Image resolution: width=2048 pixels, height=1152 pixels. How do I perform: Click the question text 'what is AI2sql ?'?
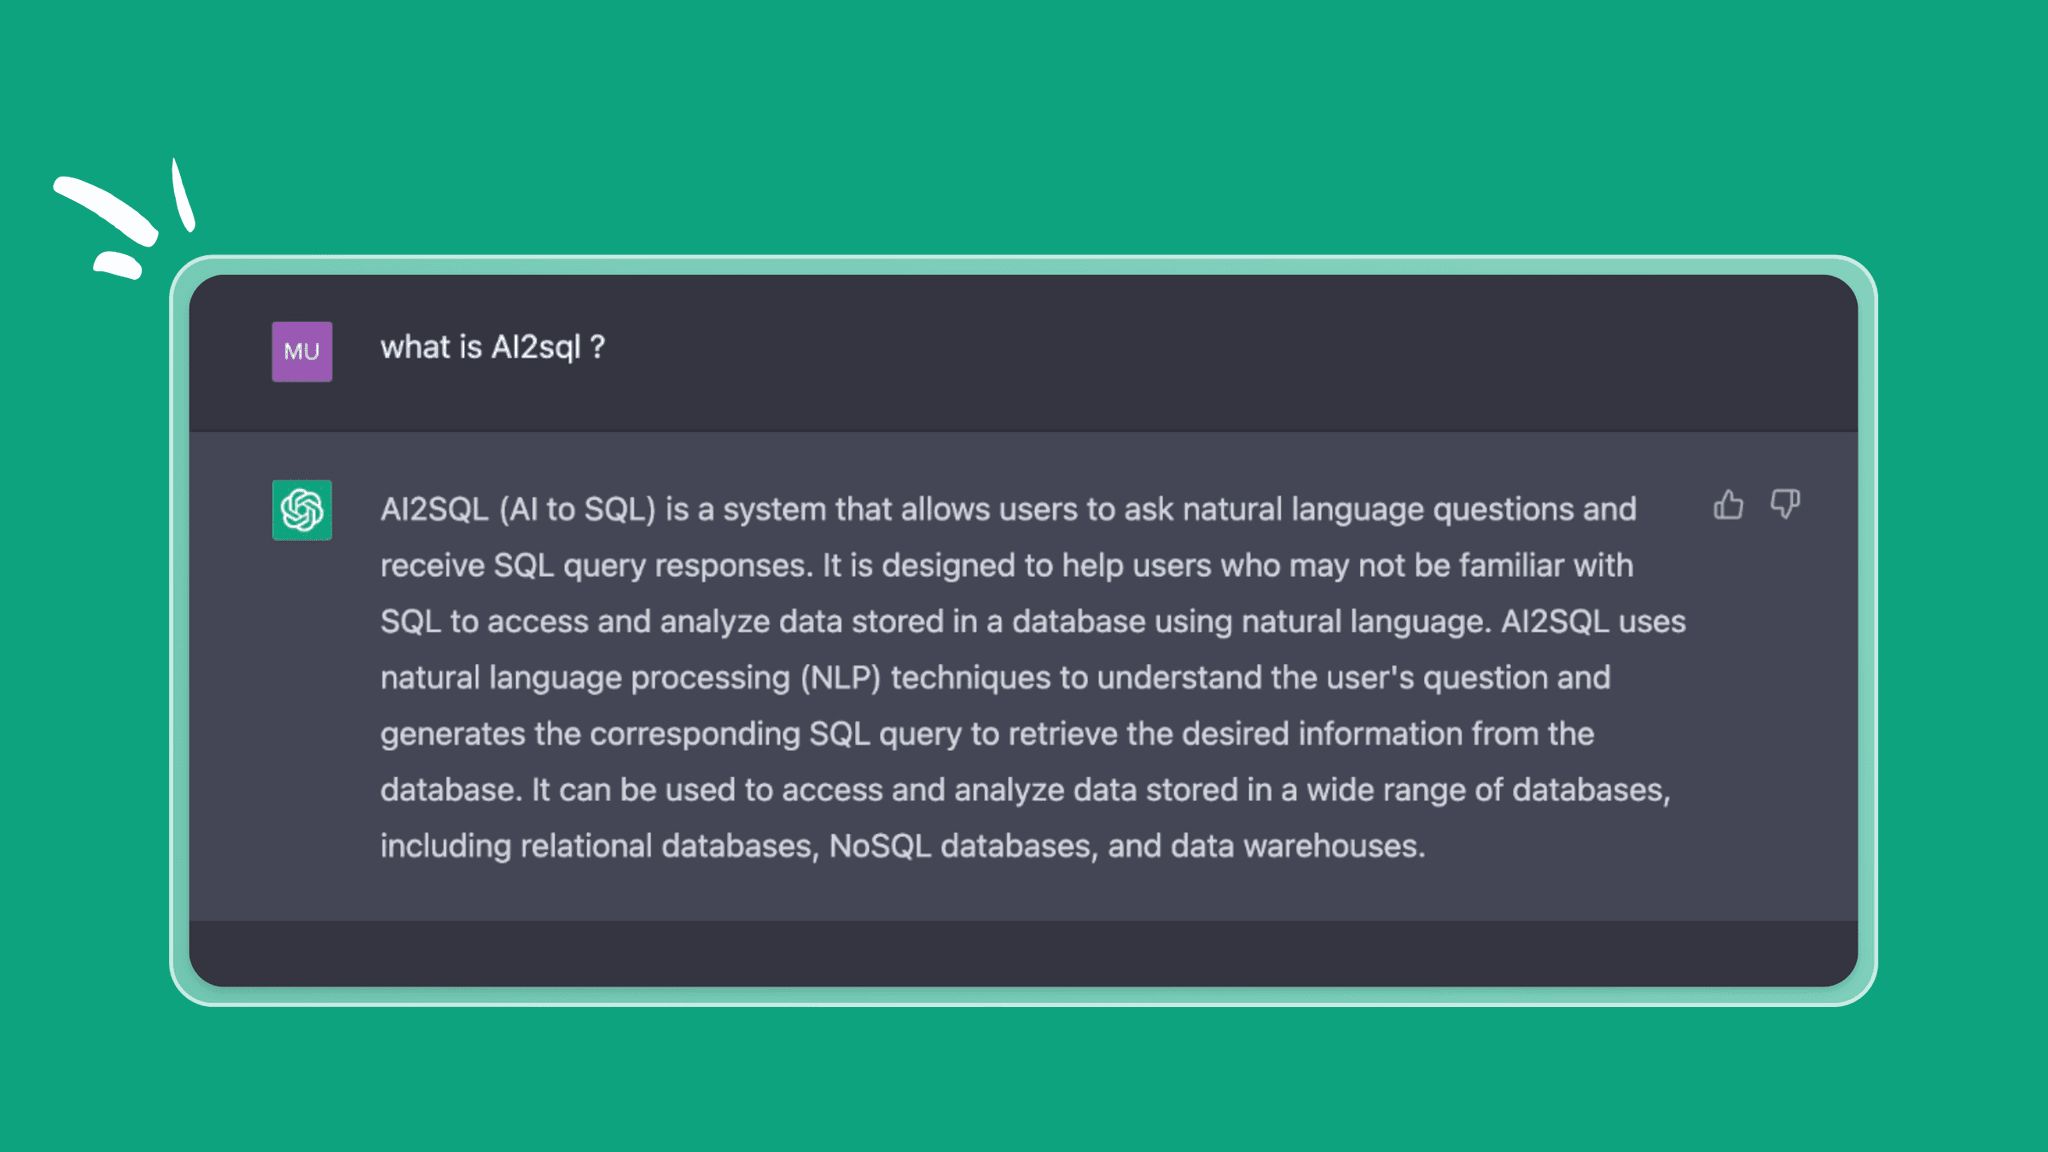(492, 347)
